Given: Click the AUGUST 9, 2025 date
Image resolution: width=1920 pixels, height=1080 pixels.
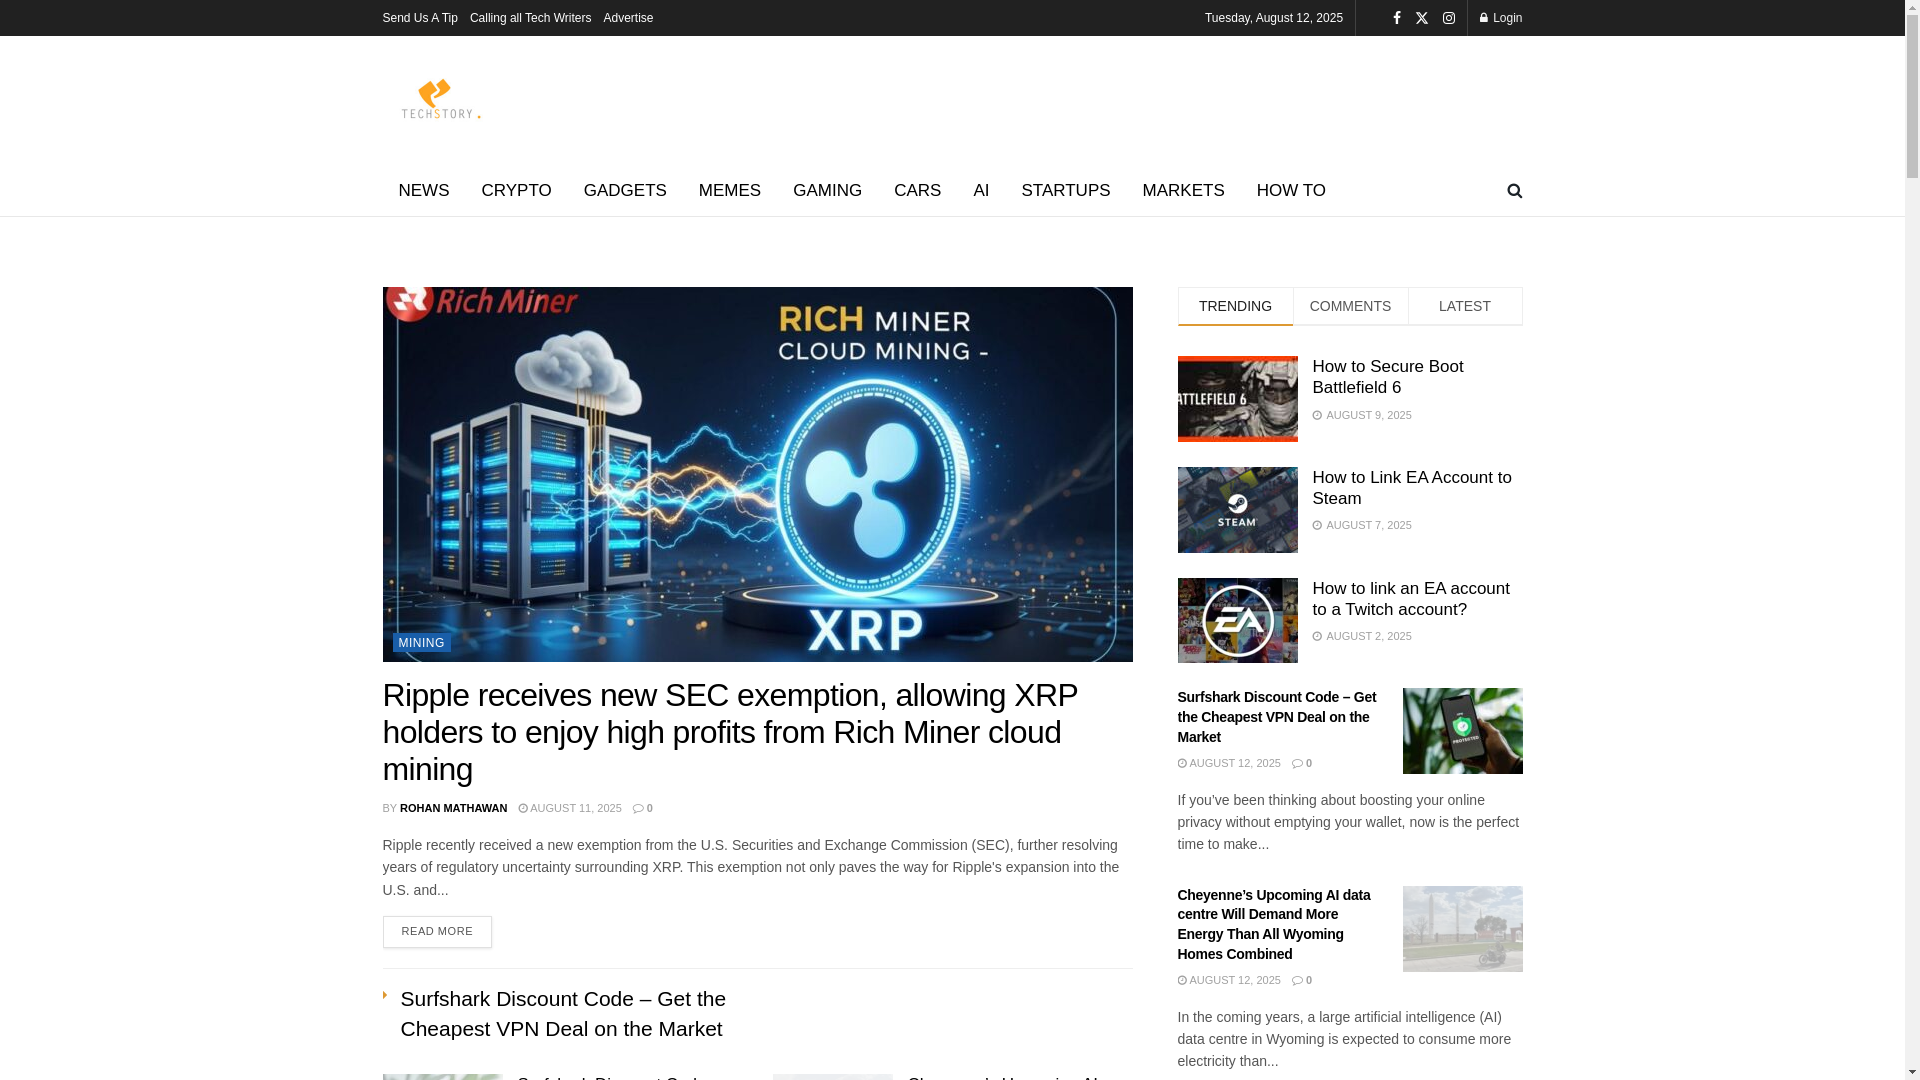Looking at the screenshot, I should tap(1362, 415).
